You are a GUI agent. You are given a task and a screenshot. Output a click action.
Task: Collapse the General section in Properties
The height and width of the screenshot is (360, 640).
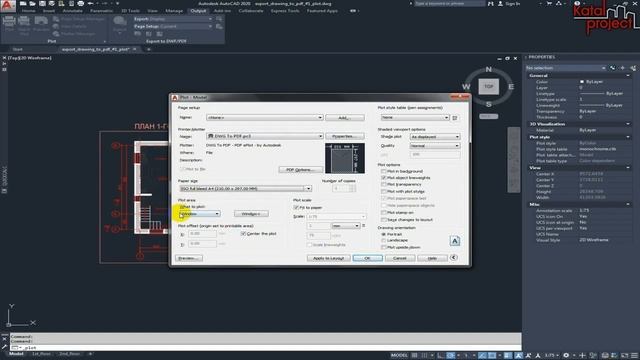tap(628, 76)
